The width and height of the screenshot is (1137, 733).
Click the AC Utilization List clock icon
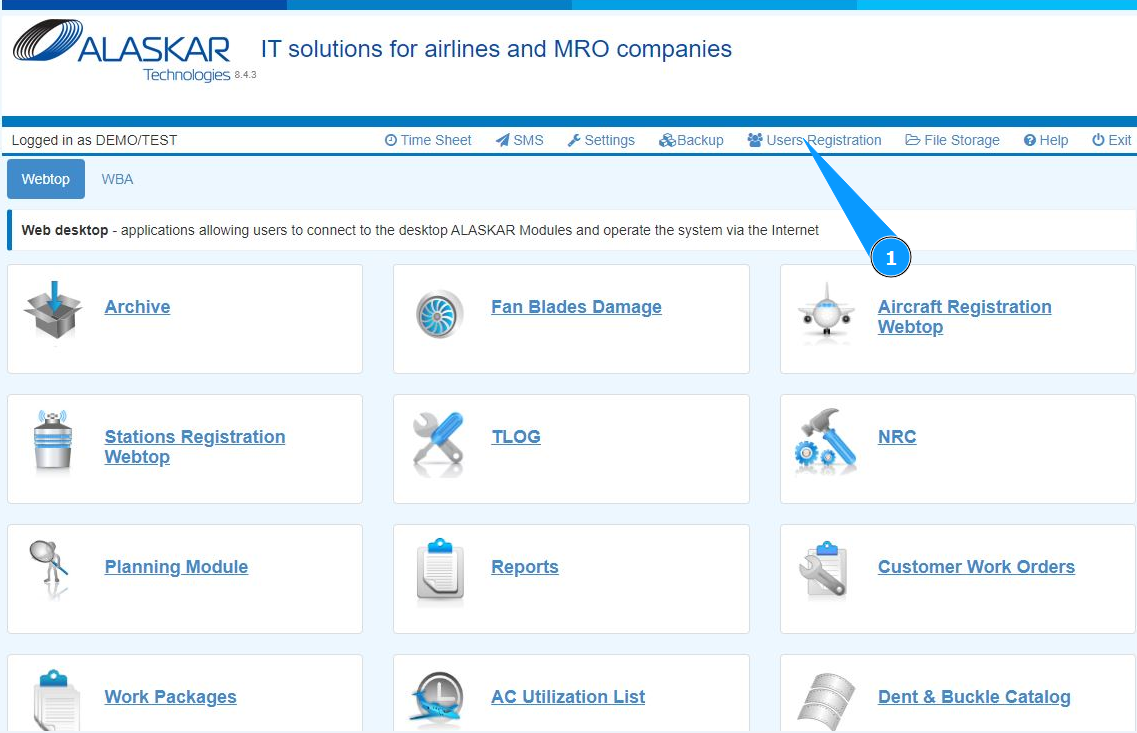[x=437, y=697]
